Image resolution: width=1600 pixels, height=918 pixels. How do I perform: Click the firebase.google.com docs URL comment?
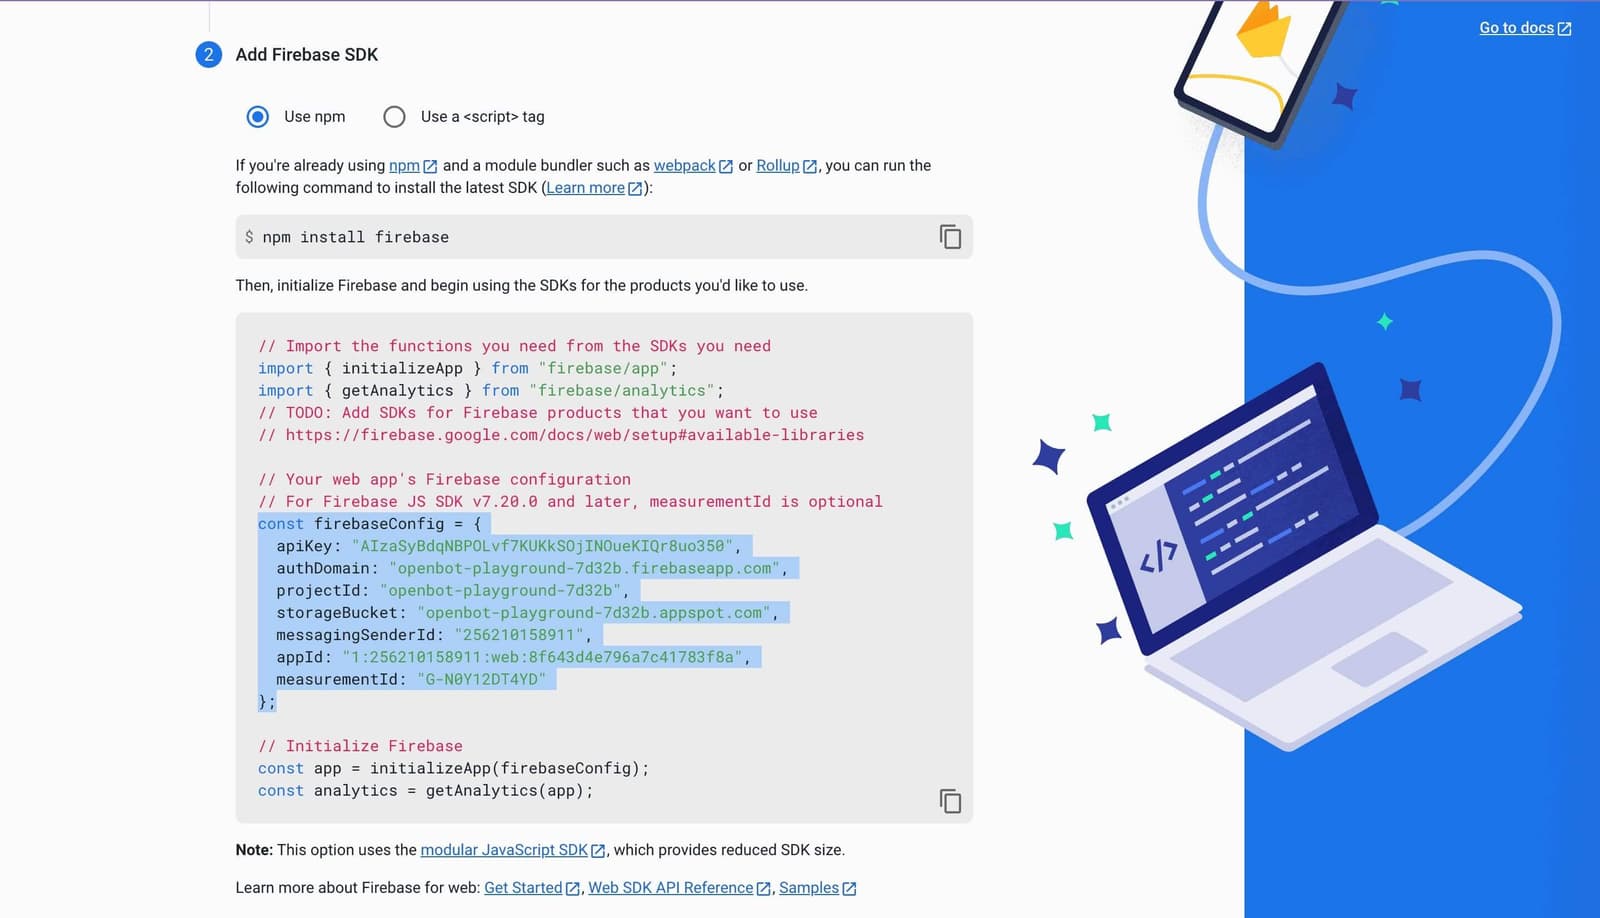pyautogui.click(x=561, y=435)
